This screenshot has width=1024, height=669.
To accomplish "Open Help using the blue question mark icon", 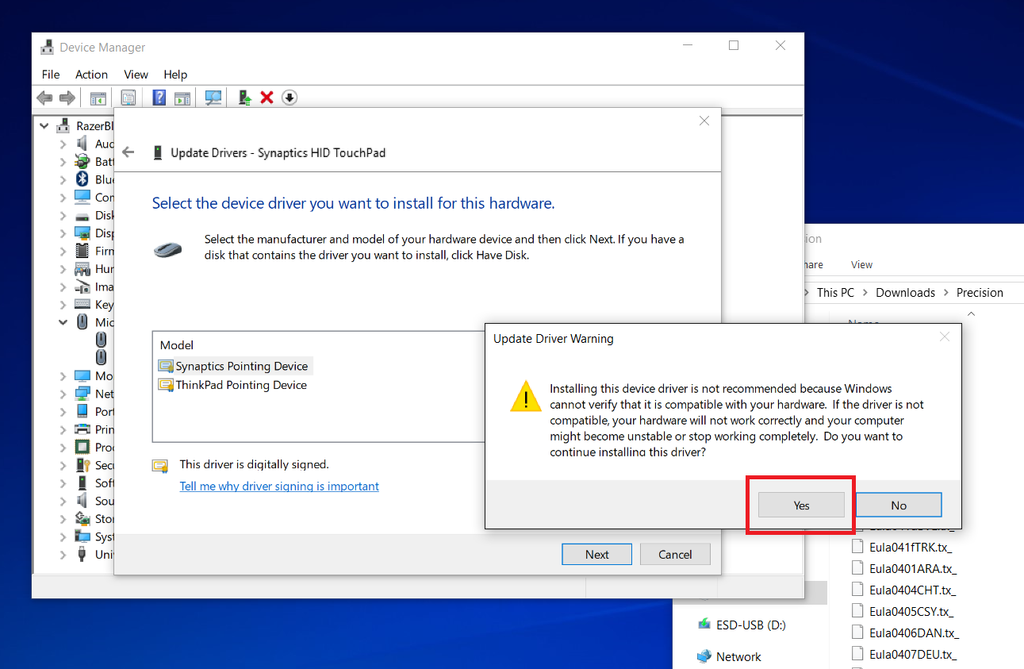I will (160, 97).
